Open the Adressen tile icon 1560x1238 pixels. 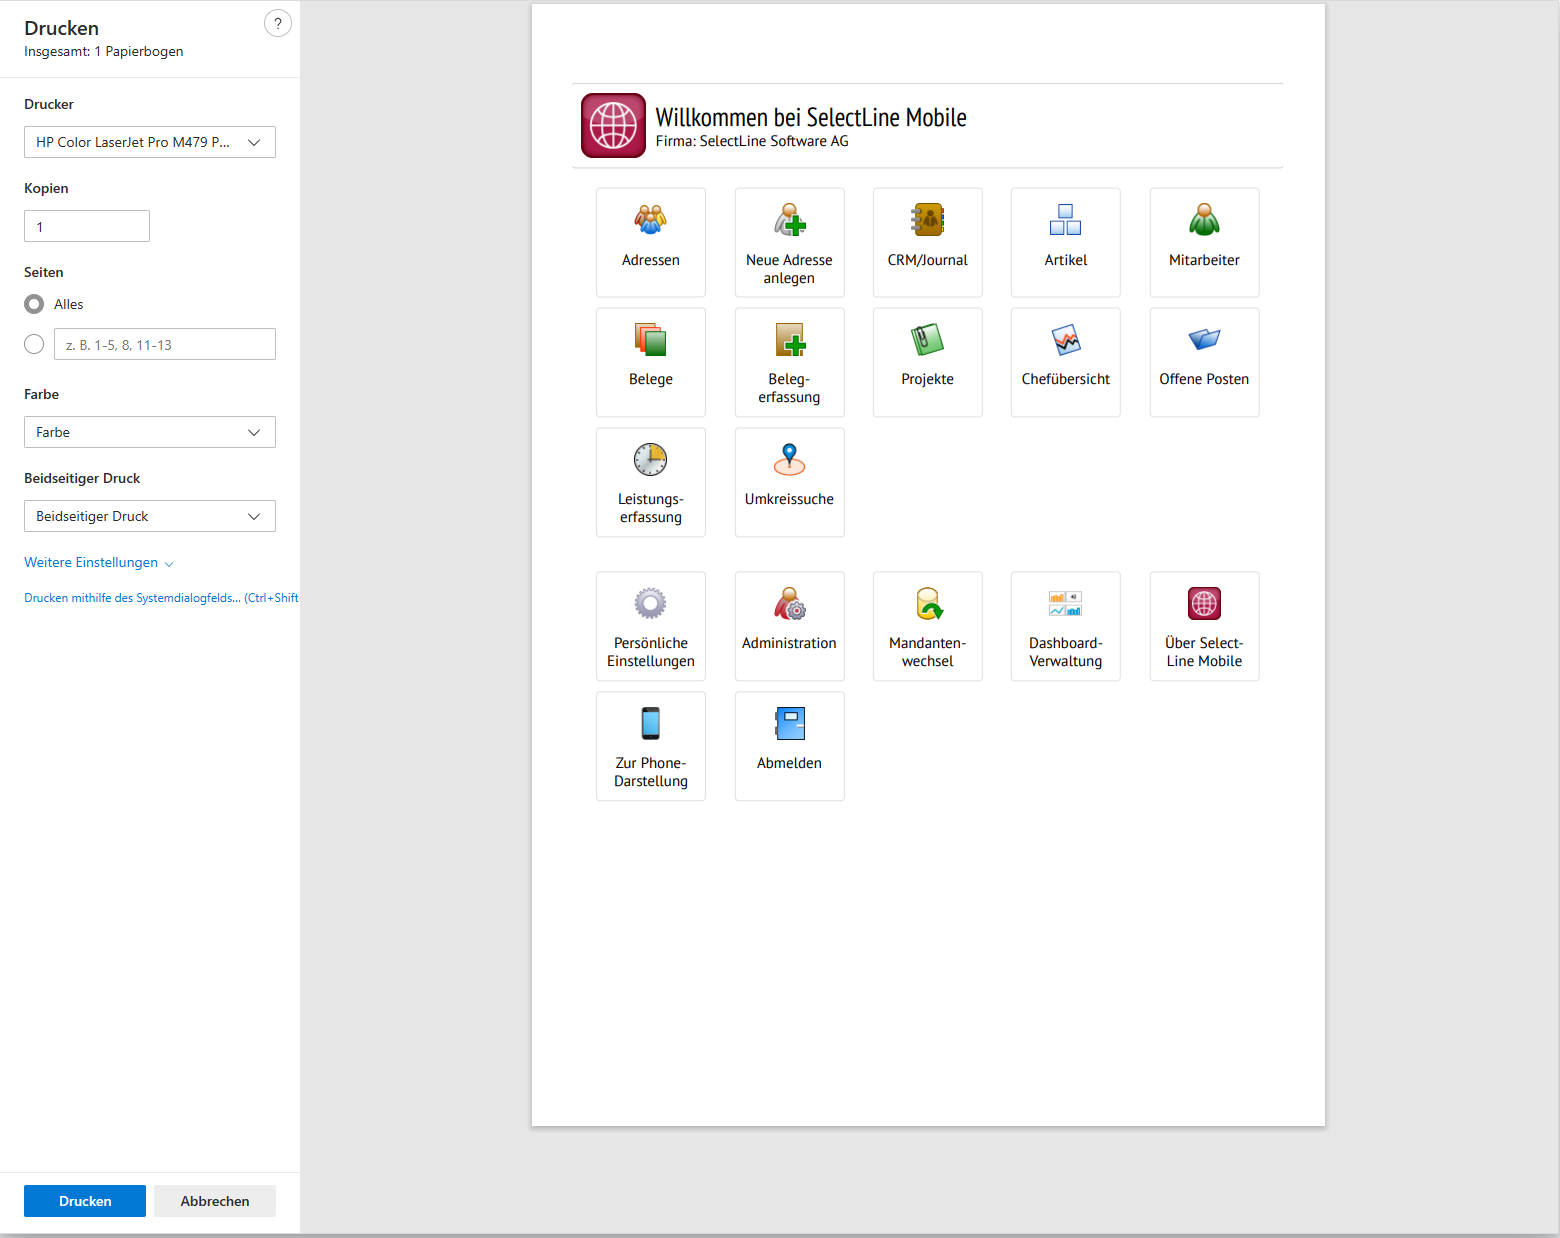650,220
